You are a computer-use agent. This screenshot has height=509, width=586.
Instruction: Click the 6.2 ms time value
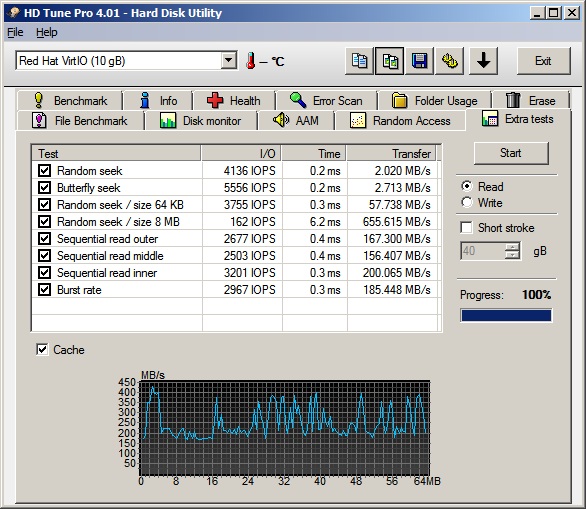coord(325,222)
